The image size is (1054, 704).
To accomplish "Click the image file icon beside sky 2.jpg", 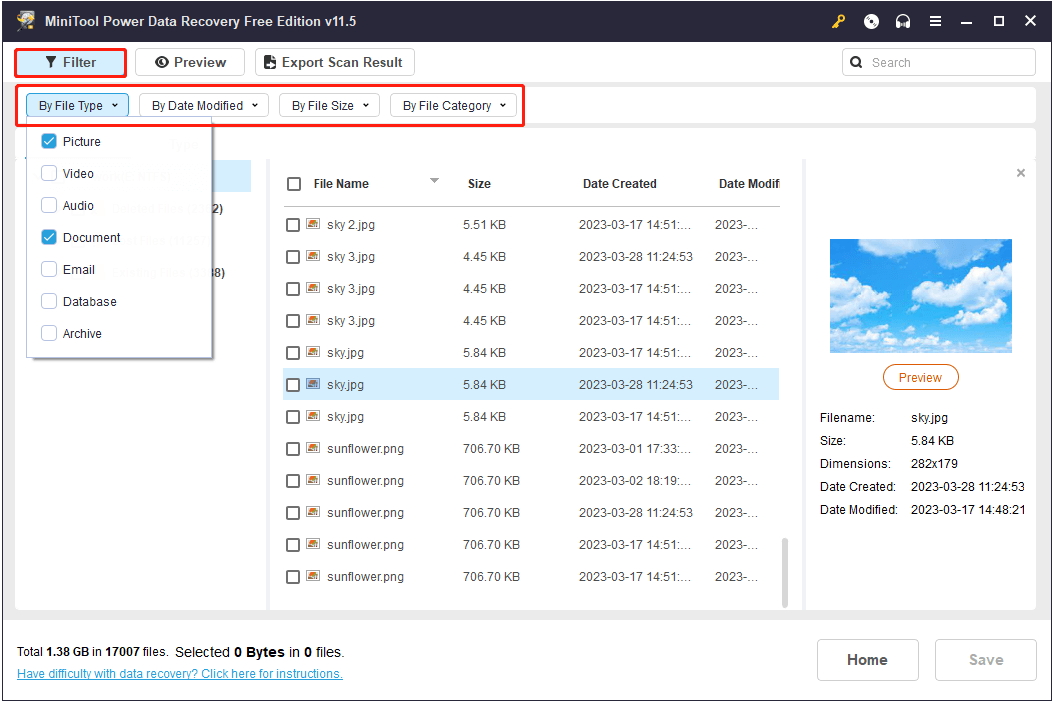I will click(x=313, y=225).
